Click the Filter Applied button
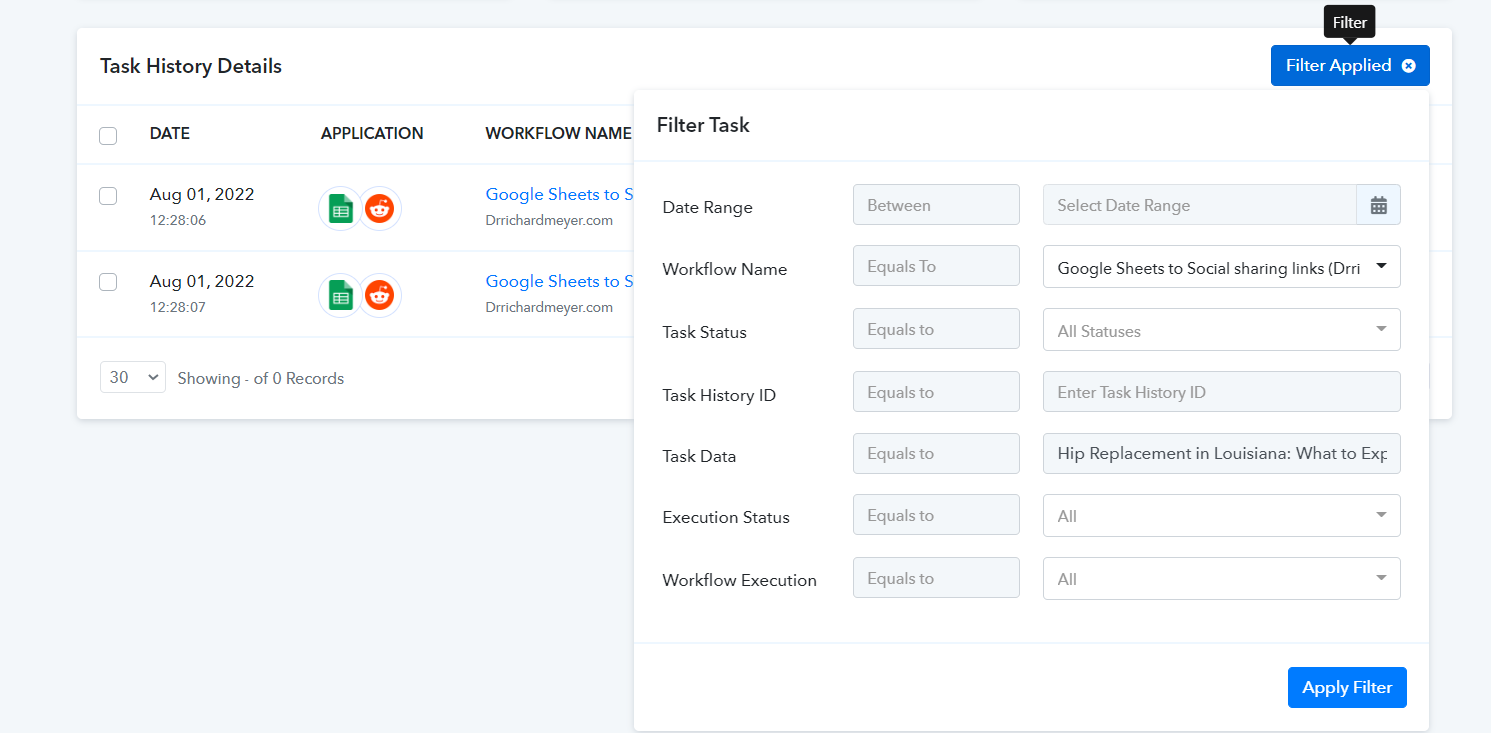The width and height of the screenshot is (1491, 733). (1350, 66)
